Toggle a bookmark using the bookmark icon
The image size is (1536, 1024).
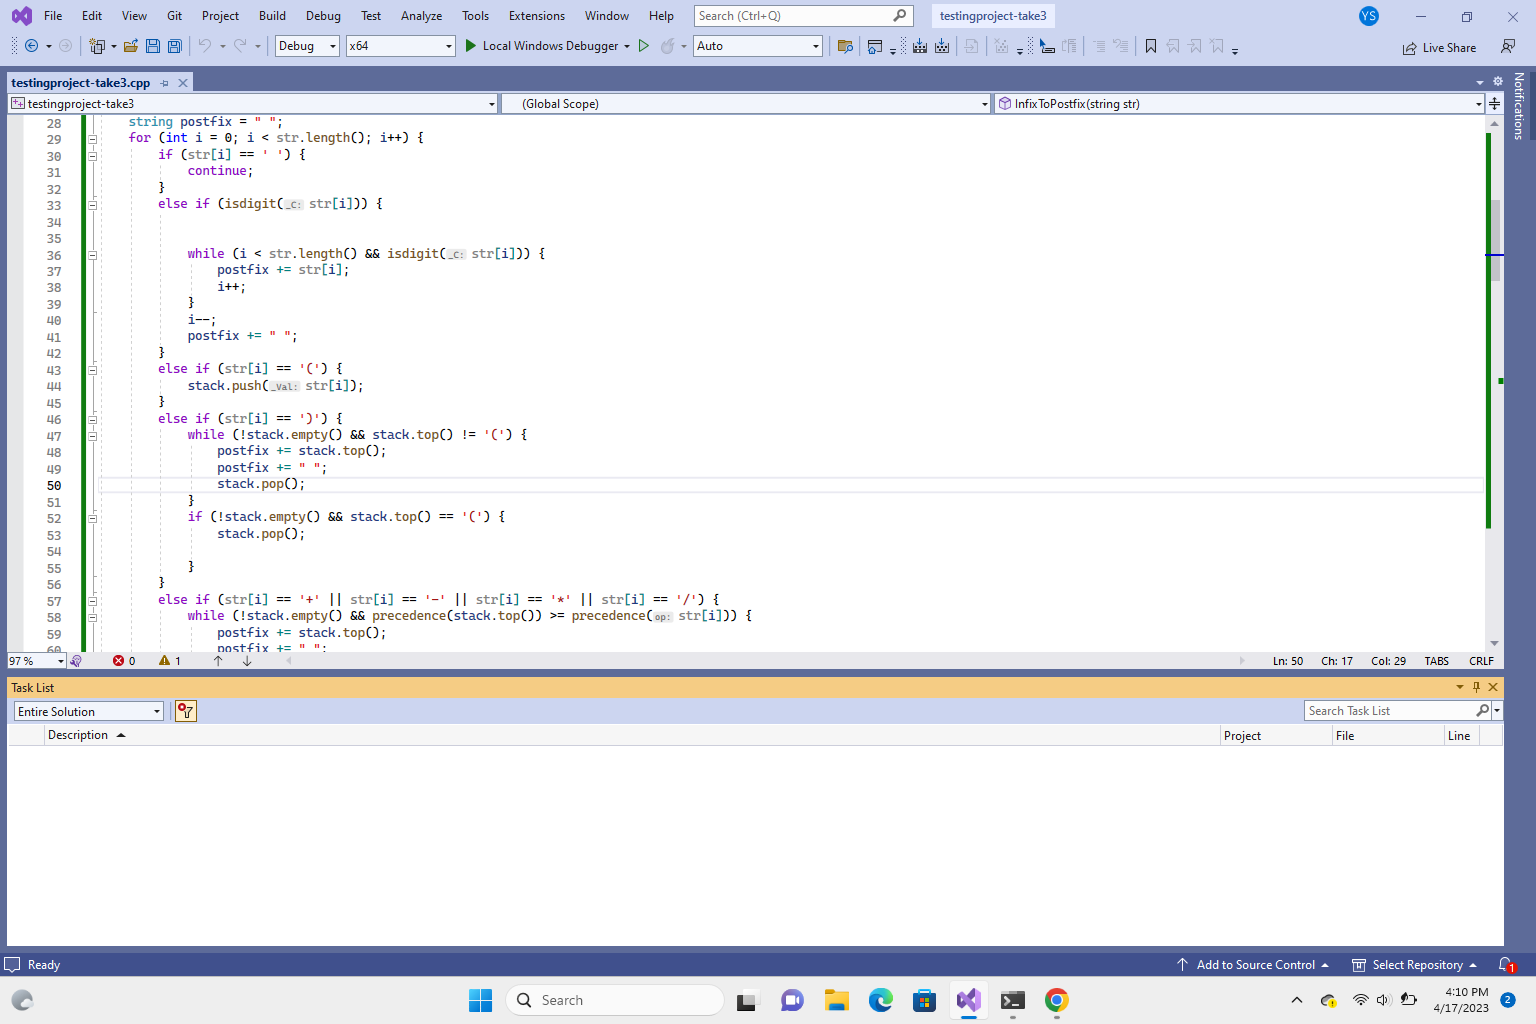click(1151, 46)
